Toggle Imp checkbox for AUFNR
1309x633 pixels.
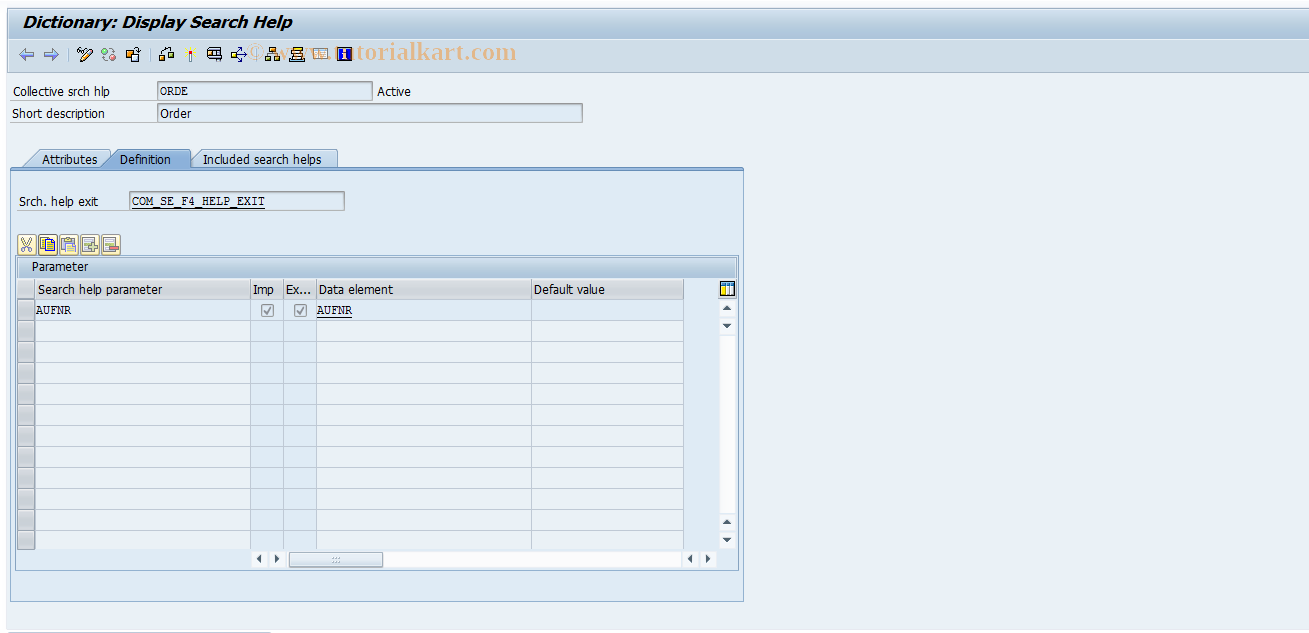[x=267, y=311]
